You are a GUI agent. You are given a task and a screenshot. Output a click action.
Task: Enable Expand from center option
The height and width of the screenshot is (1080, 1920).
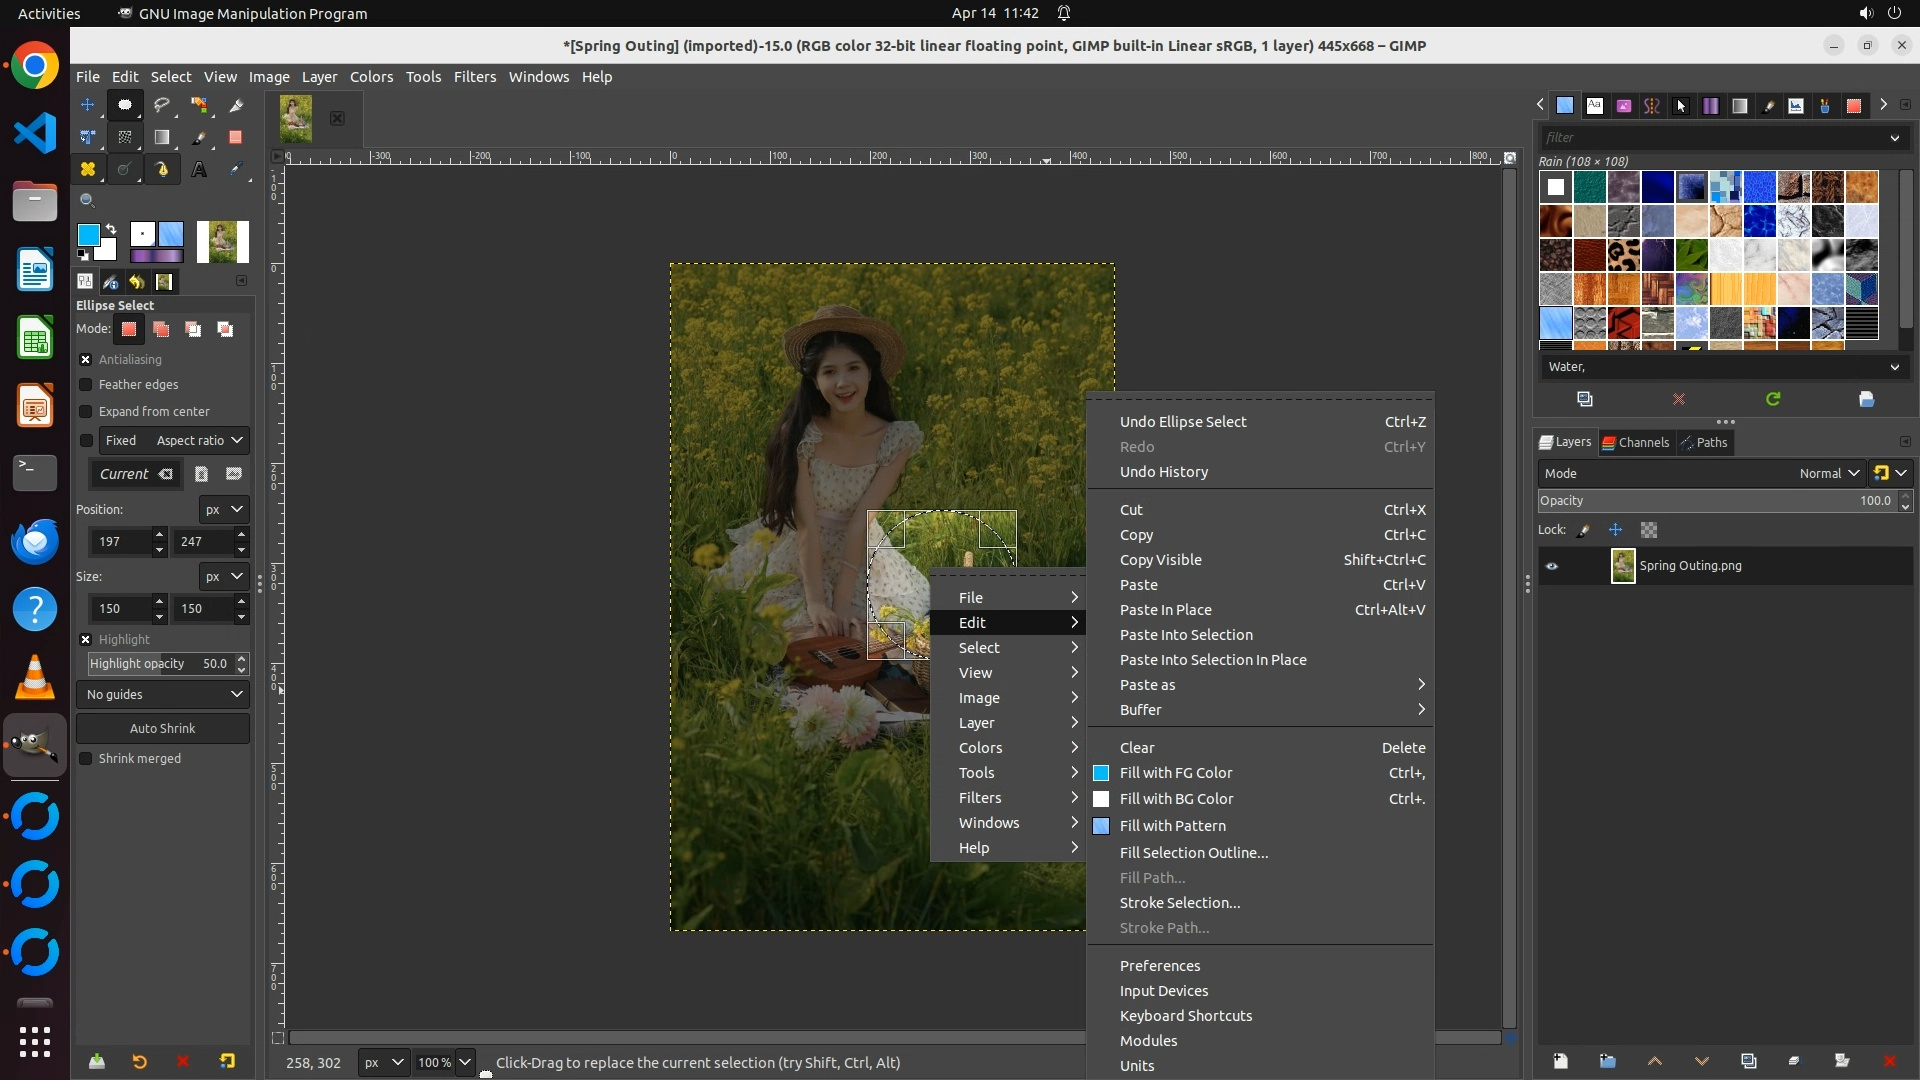86,412
